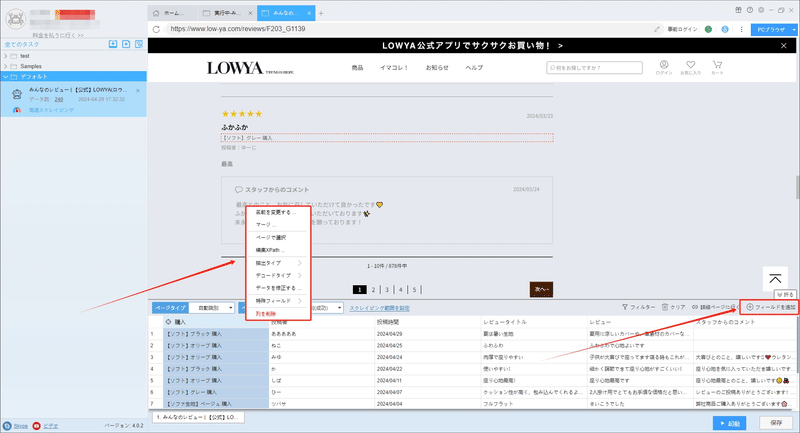Click the gift icon in title bar
This screenshot has width=800, height=433.
pos(738,10)
